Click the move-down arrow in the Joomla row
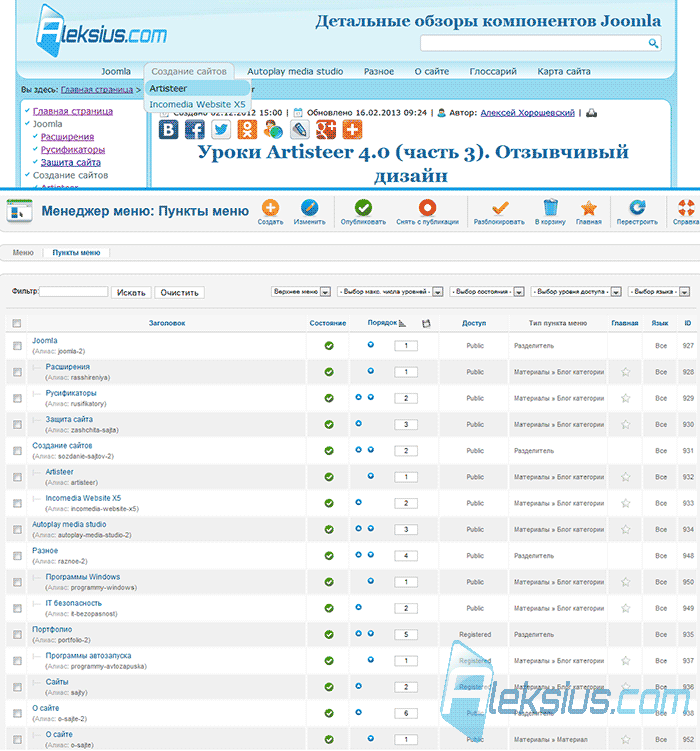Screen dimensions: 700x751 coord(371,344)
